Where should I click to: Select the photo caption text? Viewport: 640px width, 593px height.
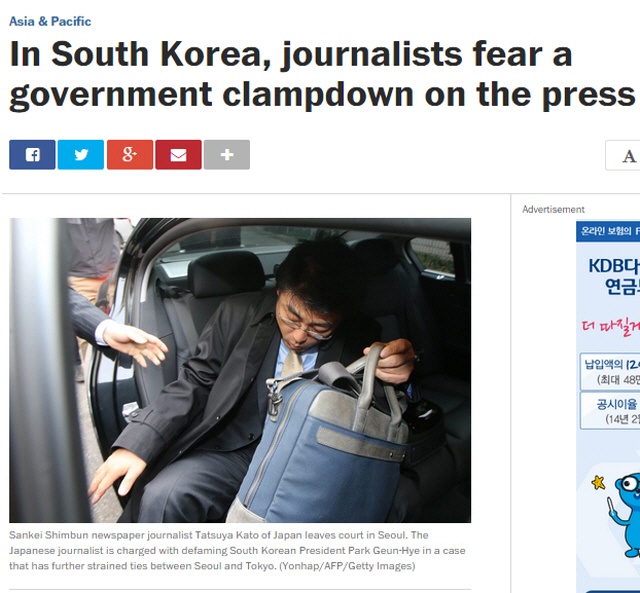[237, 551]
